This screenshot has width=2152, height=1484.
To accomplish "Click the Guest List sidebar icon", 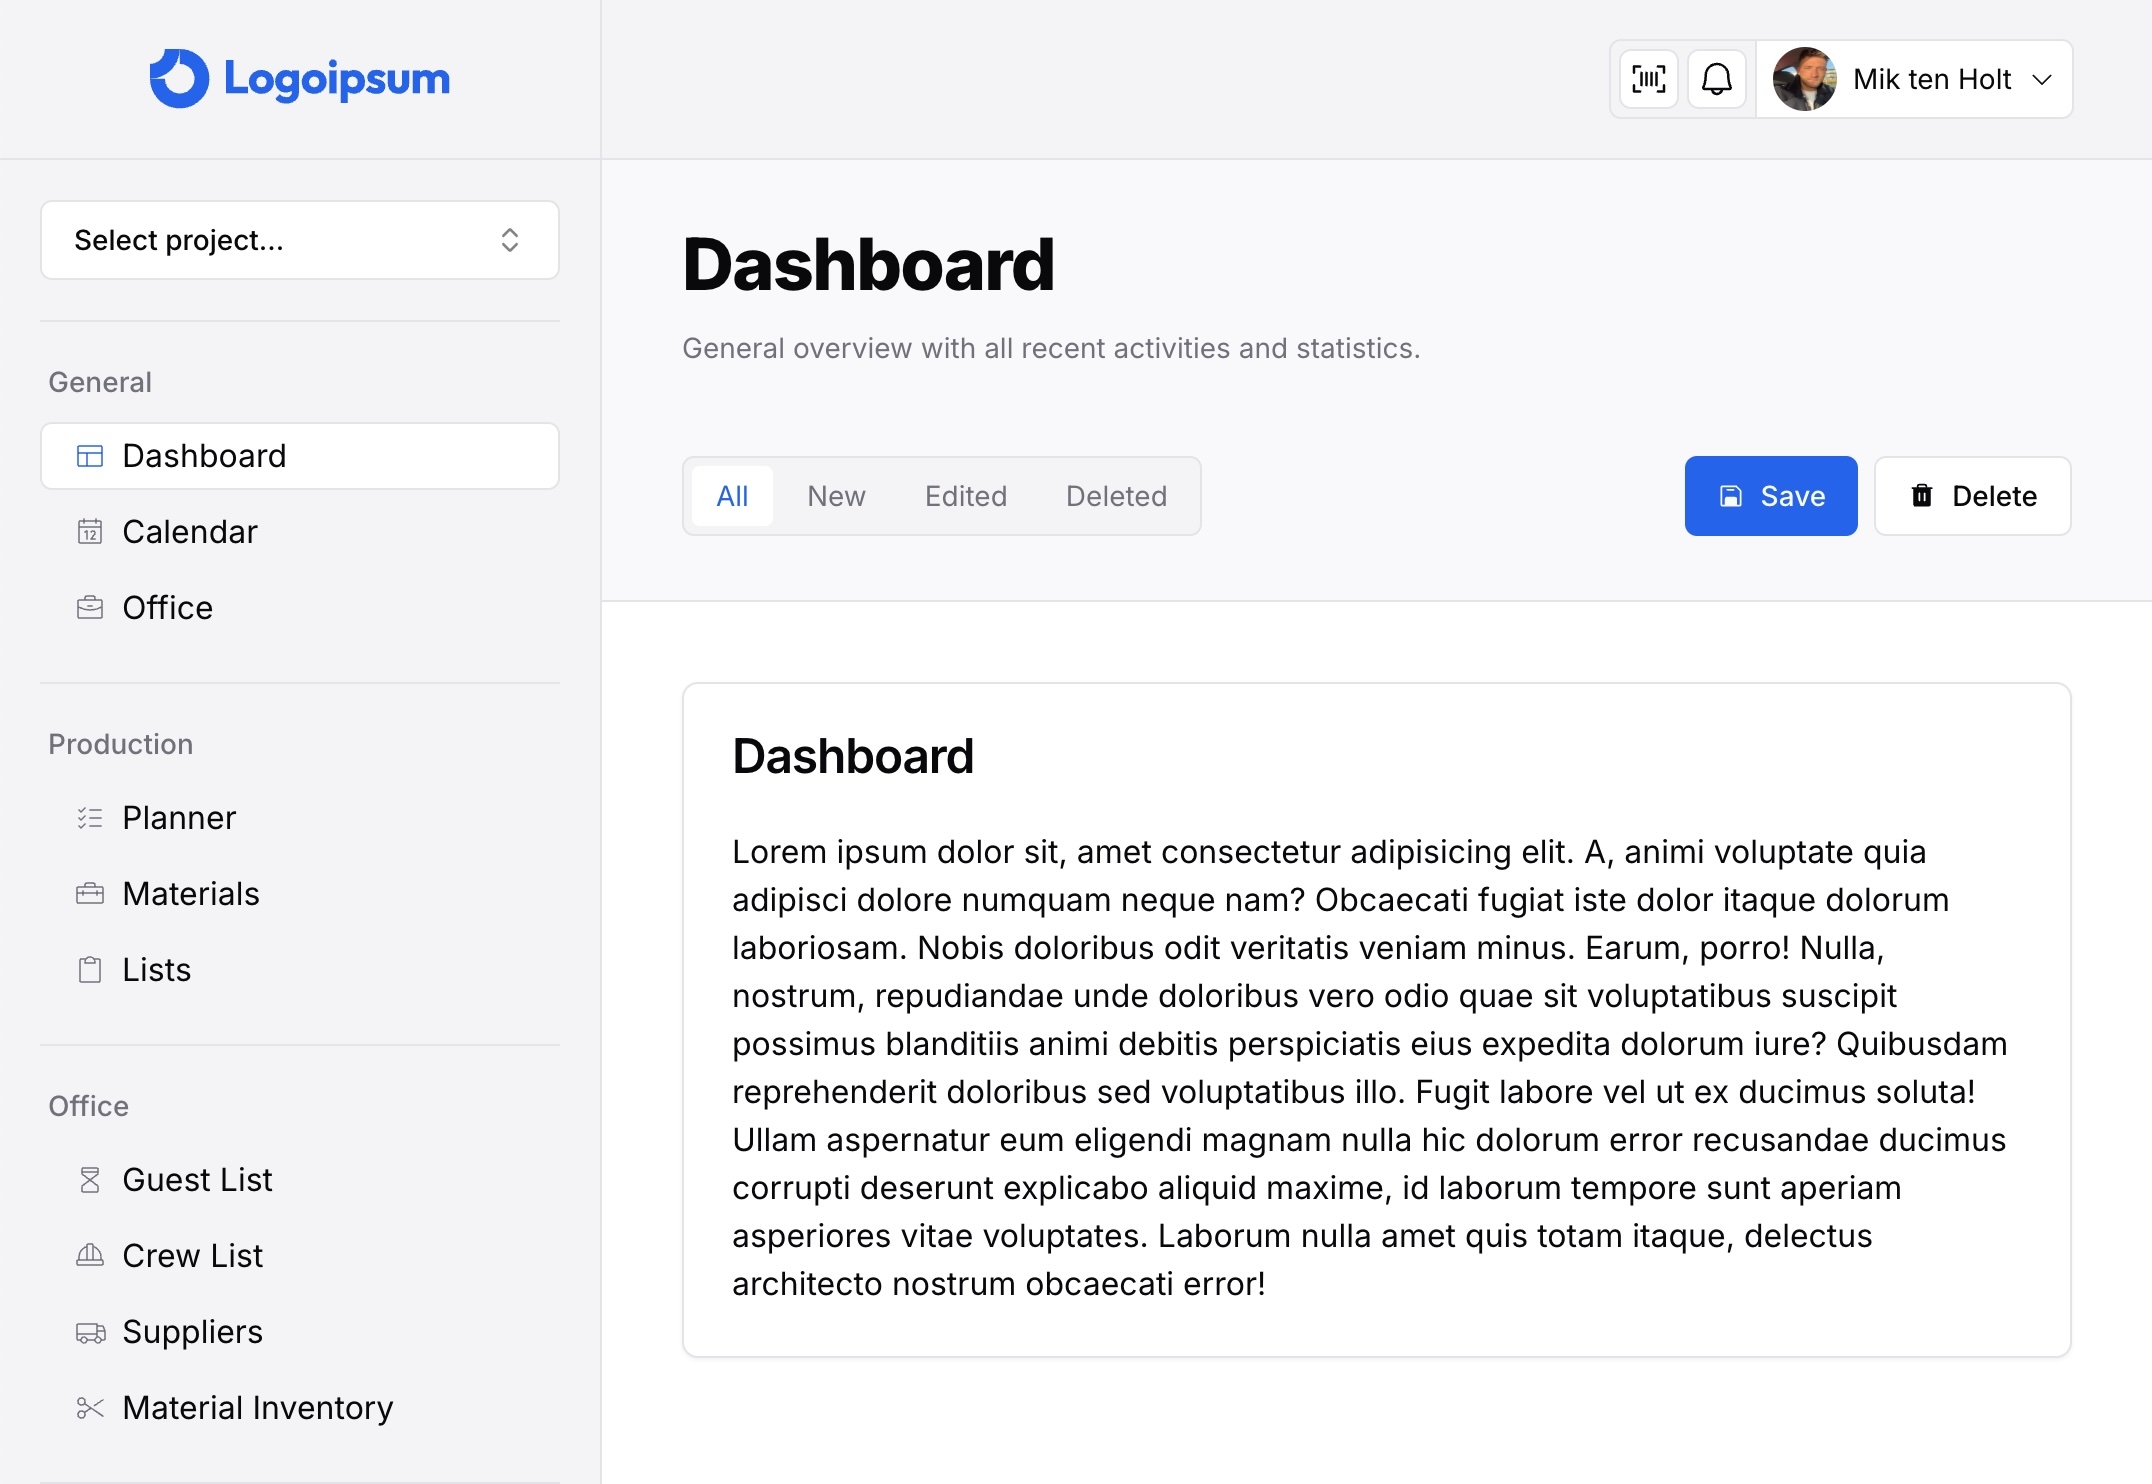I will tap(90, 1177).
